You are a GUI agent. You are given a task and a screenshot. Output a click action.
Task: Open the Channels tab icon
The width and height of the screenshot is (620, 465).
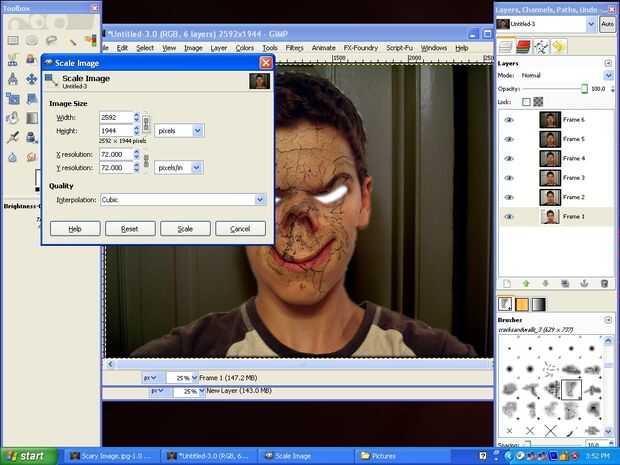pyautogui.click(x=523, y=47)
